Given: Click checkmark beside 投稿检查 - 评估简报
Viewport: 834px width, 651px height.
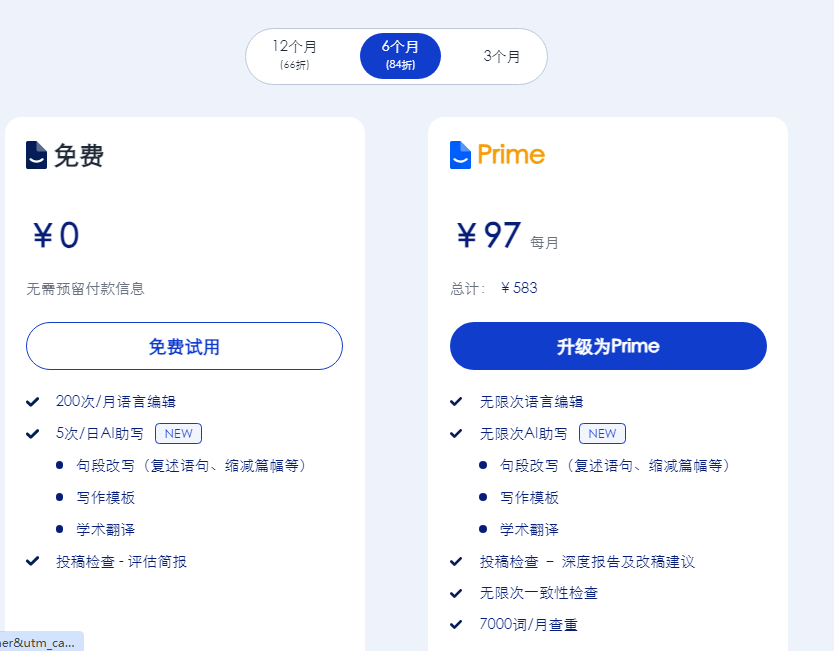Looking at the screenshot, I should point(33,561).
